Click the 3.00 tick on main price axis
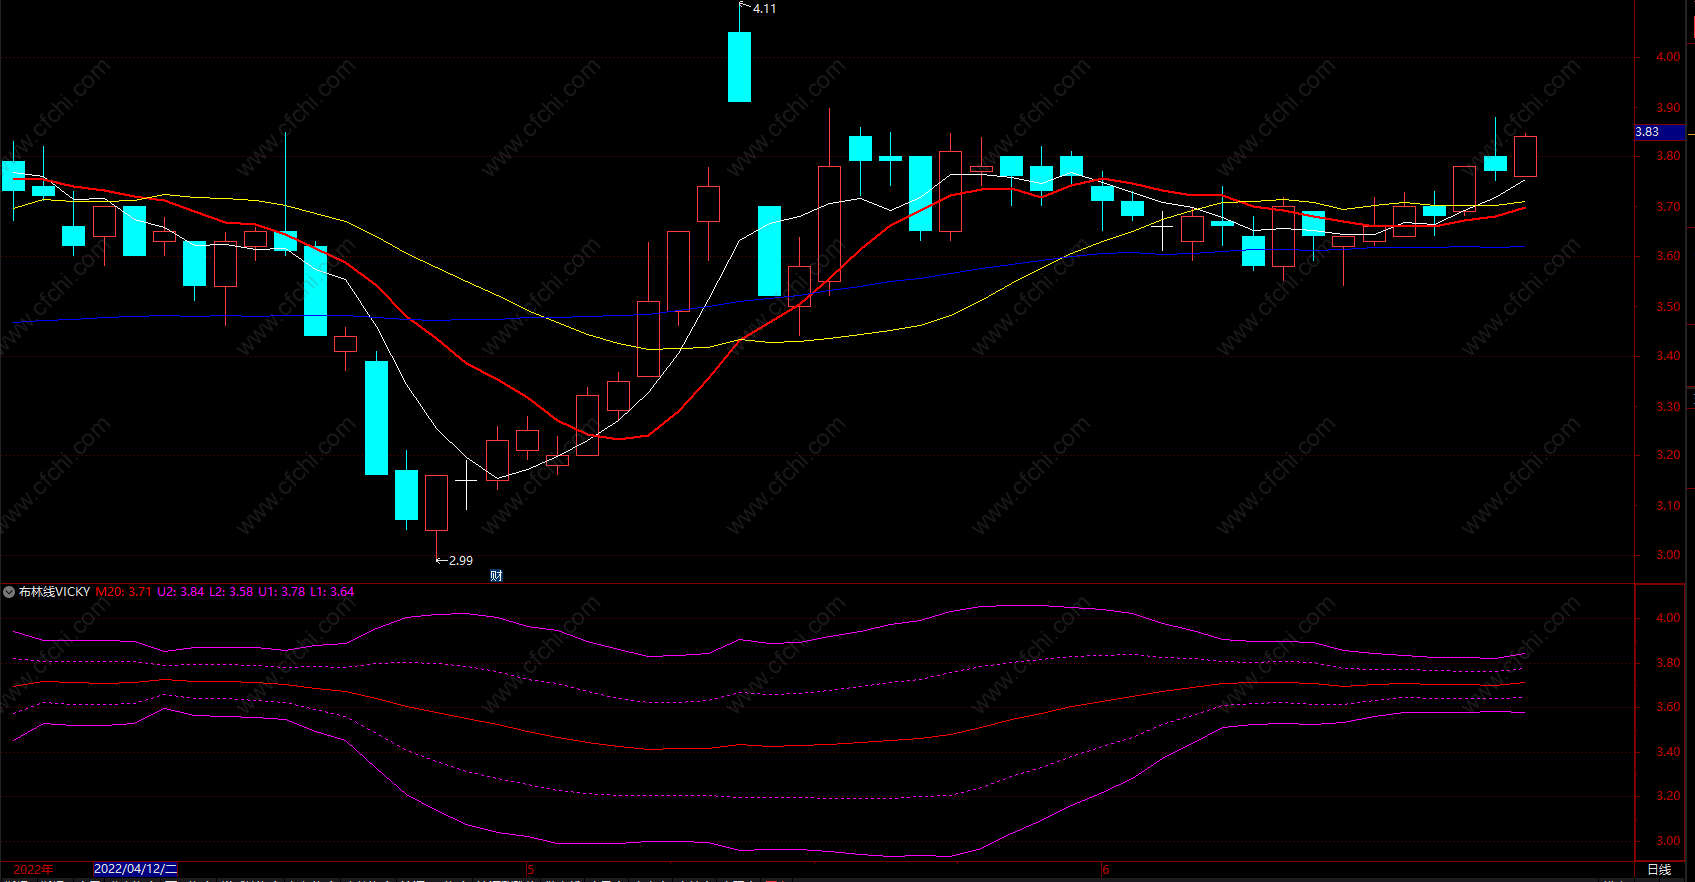This screenshot has width=1695, height=882. click(1668, 555)
